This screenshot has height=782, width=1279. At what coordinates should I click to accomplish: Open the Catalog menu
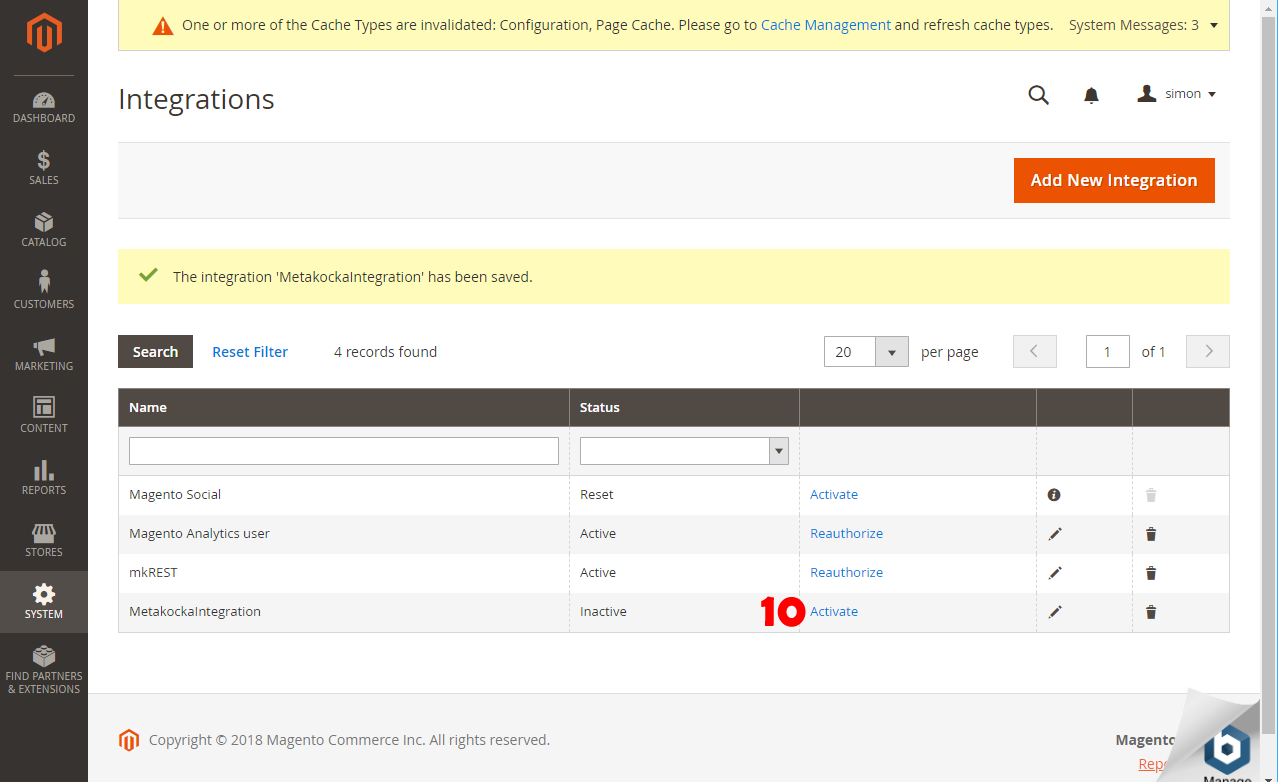click(44, 230)
